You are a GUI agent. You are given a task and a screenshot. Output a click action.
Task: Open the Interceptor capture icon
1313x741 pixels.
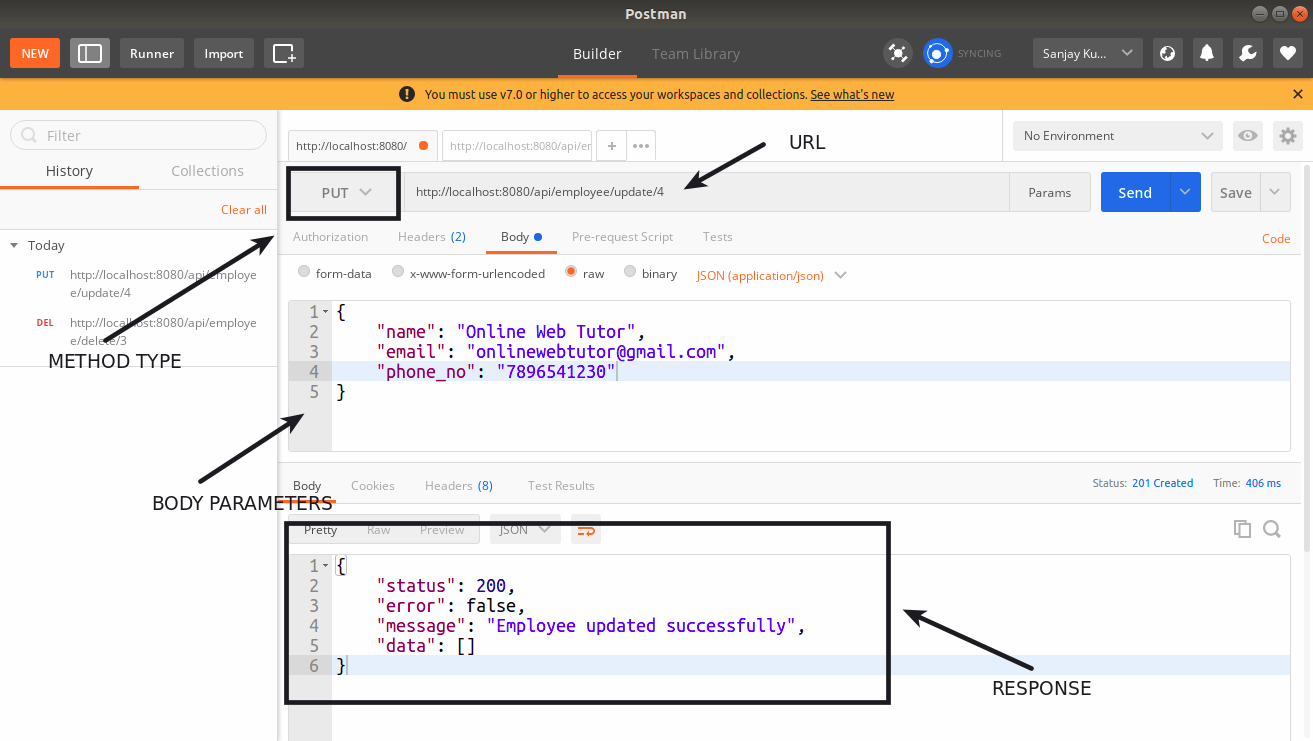[897, 52]
